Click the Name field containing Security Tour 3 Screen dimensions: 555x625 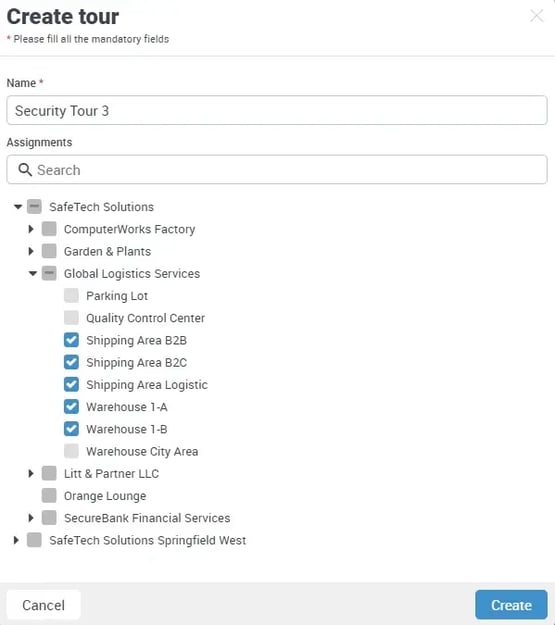[277, 110]
